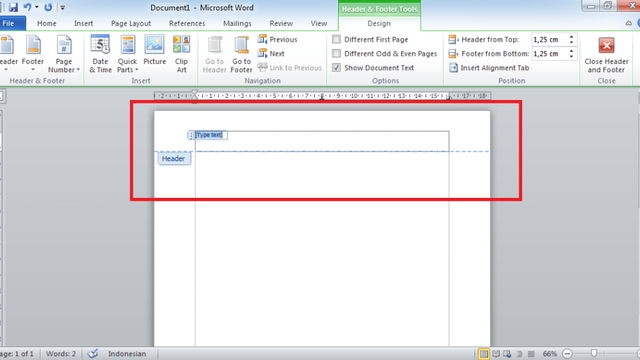The width and height of the screenshot is (640, 360).
Task: Open the References ribbon tab
Action: (x=187, y=24)
